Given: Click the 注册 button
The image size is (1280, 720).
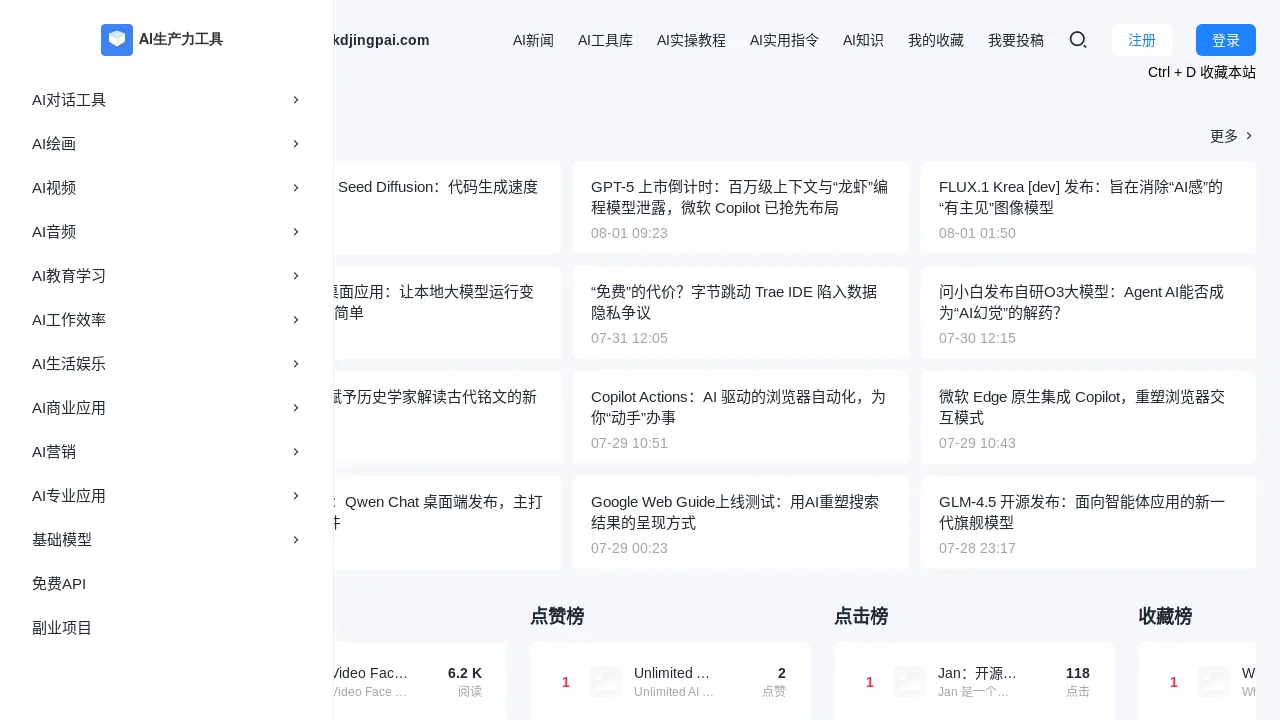Looking at the screenshot, I should click(x=1142, y=40).
